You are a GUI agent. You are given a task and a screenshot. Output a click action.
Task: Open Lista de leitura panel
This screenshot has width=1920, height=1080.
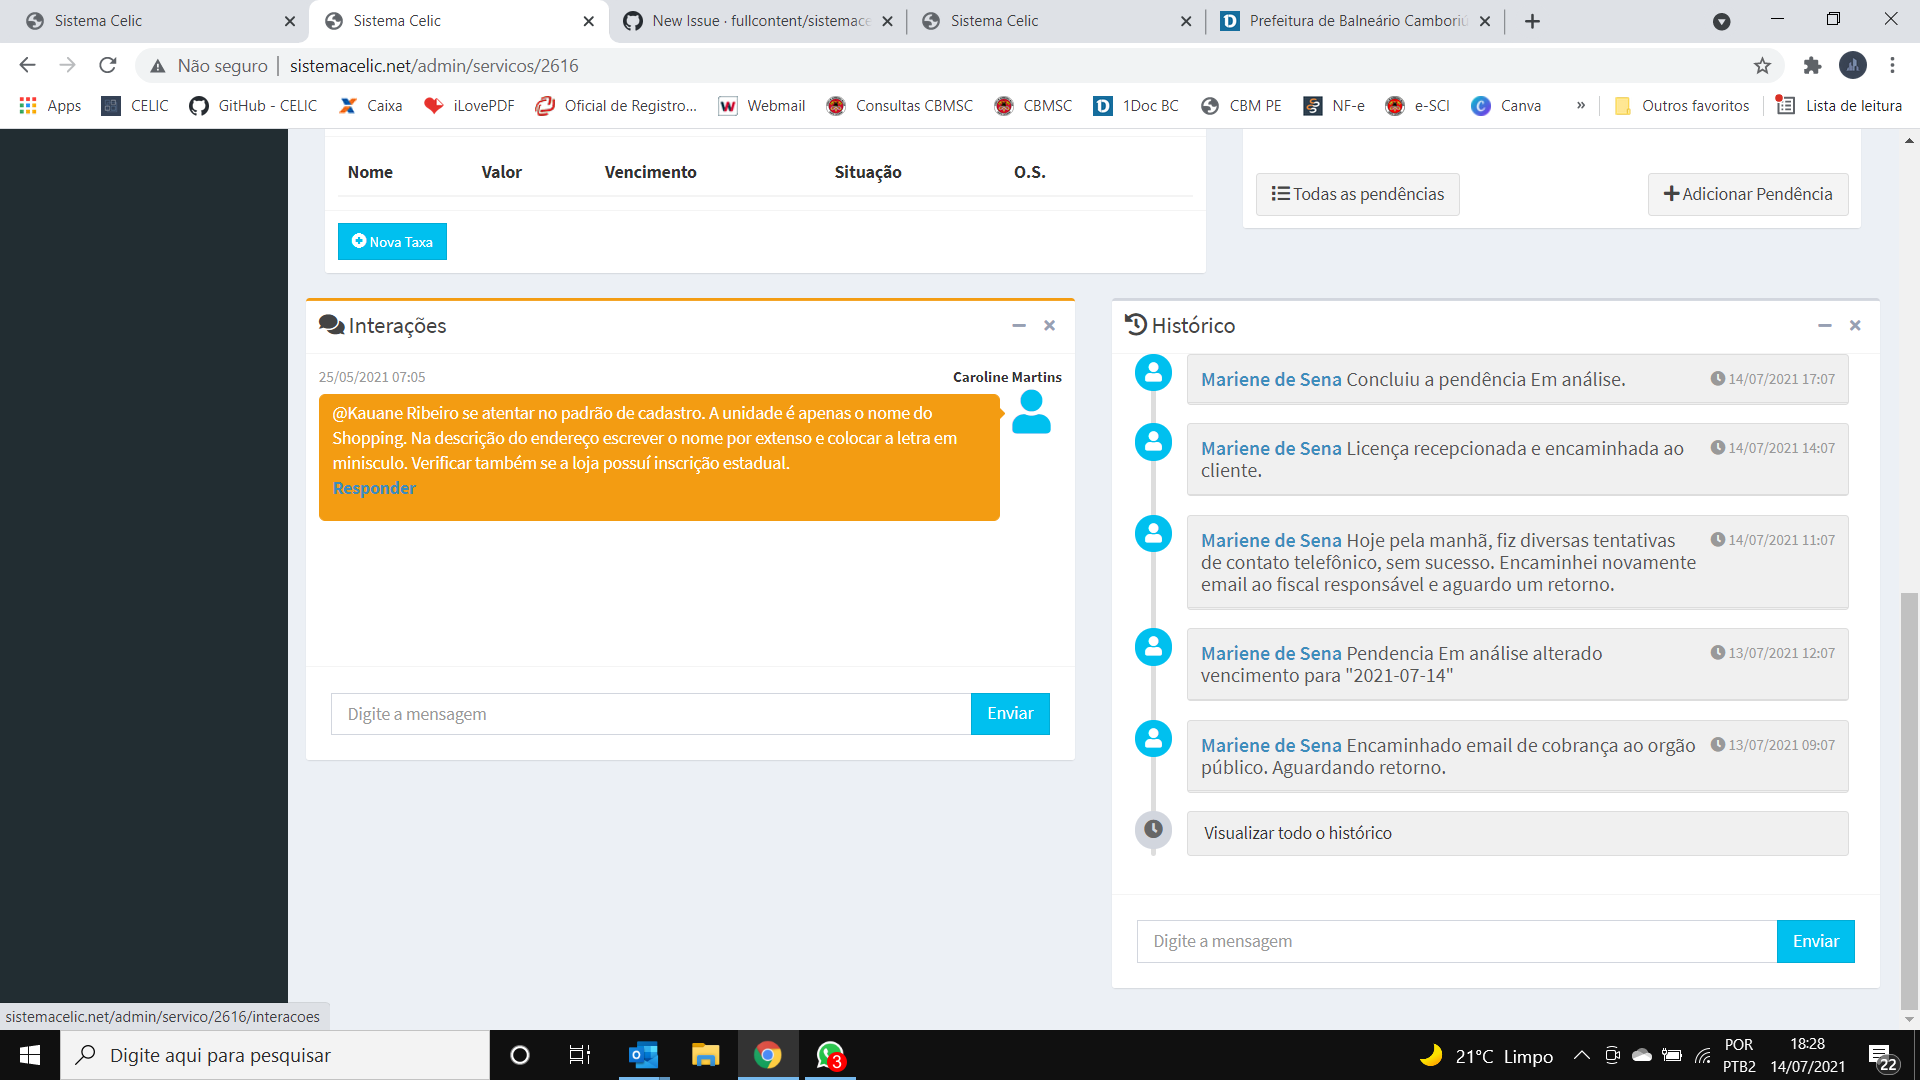pos(1839,106)
